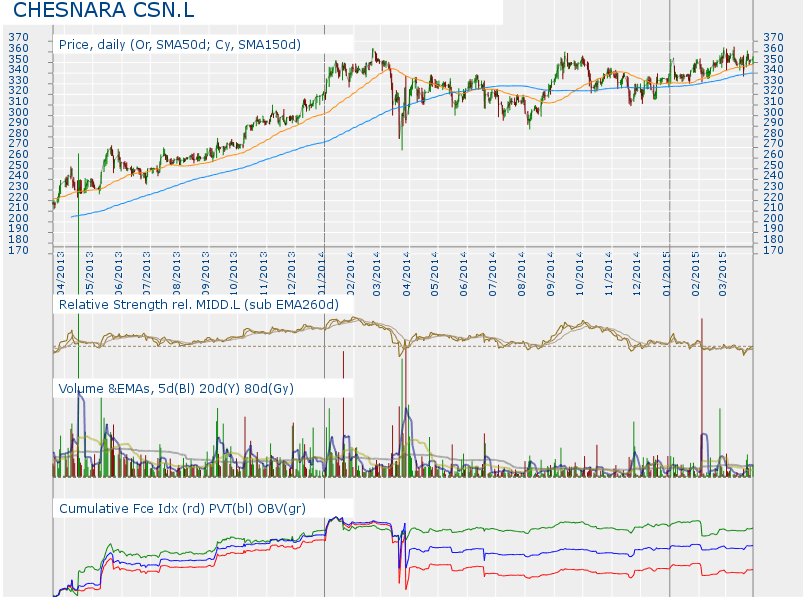Click 170 on the left price axis

[18, 250]
